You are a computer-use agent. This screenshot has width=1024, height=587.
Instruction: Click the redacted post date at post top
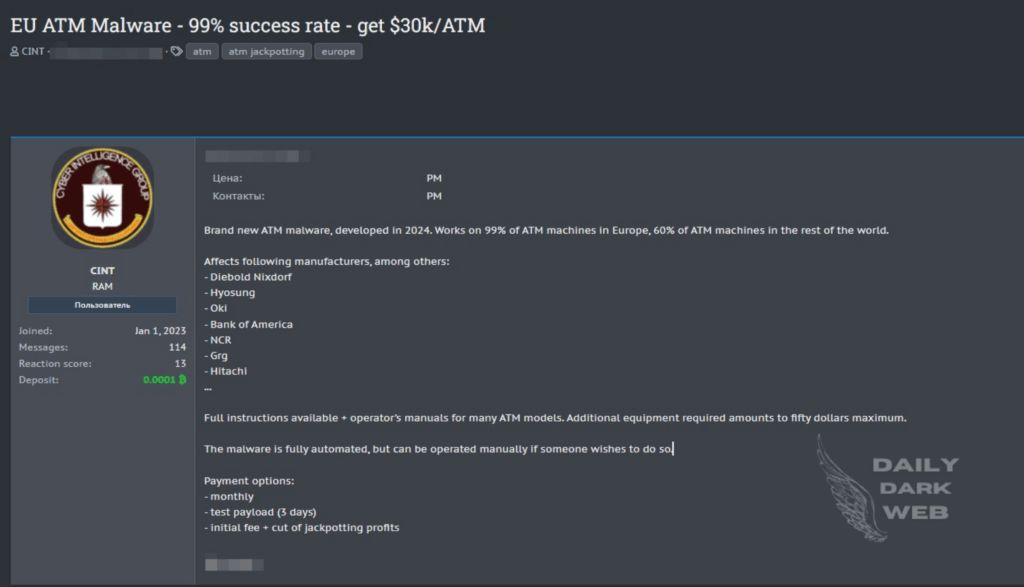(257, 156)
